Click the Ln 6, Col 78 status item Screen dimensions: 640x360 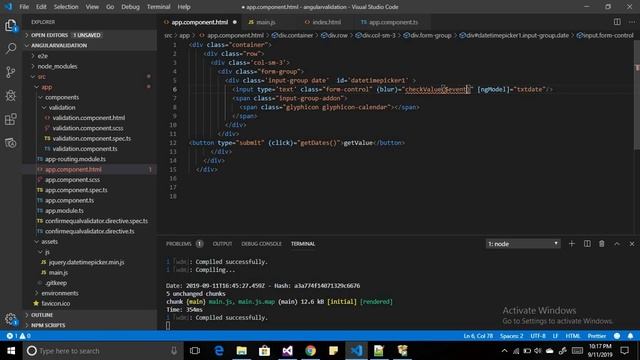pos(478,336)
